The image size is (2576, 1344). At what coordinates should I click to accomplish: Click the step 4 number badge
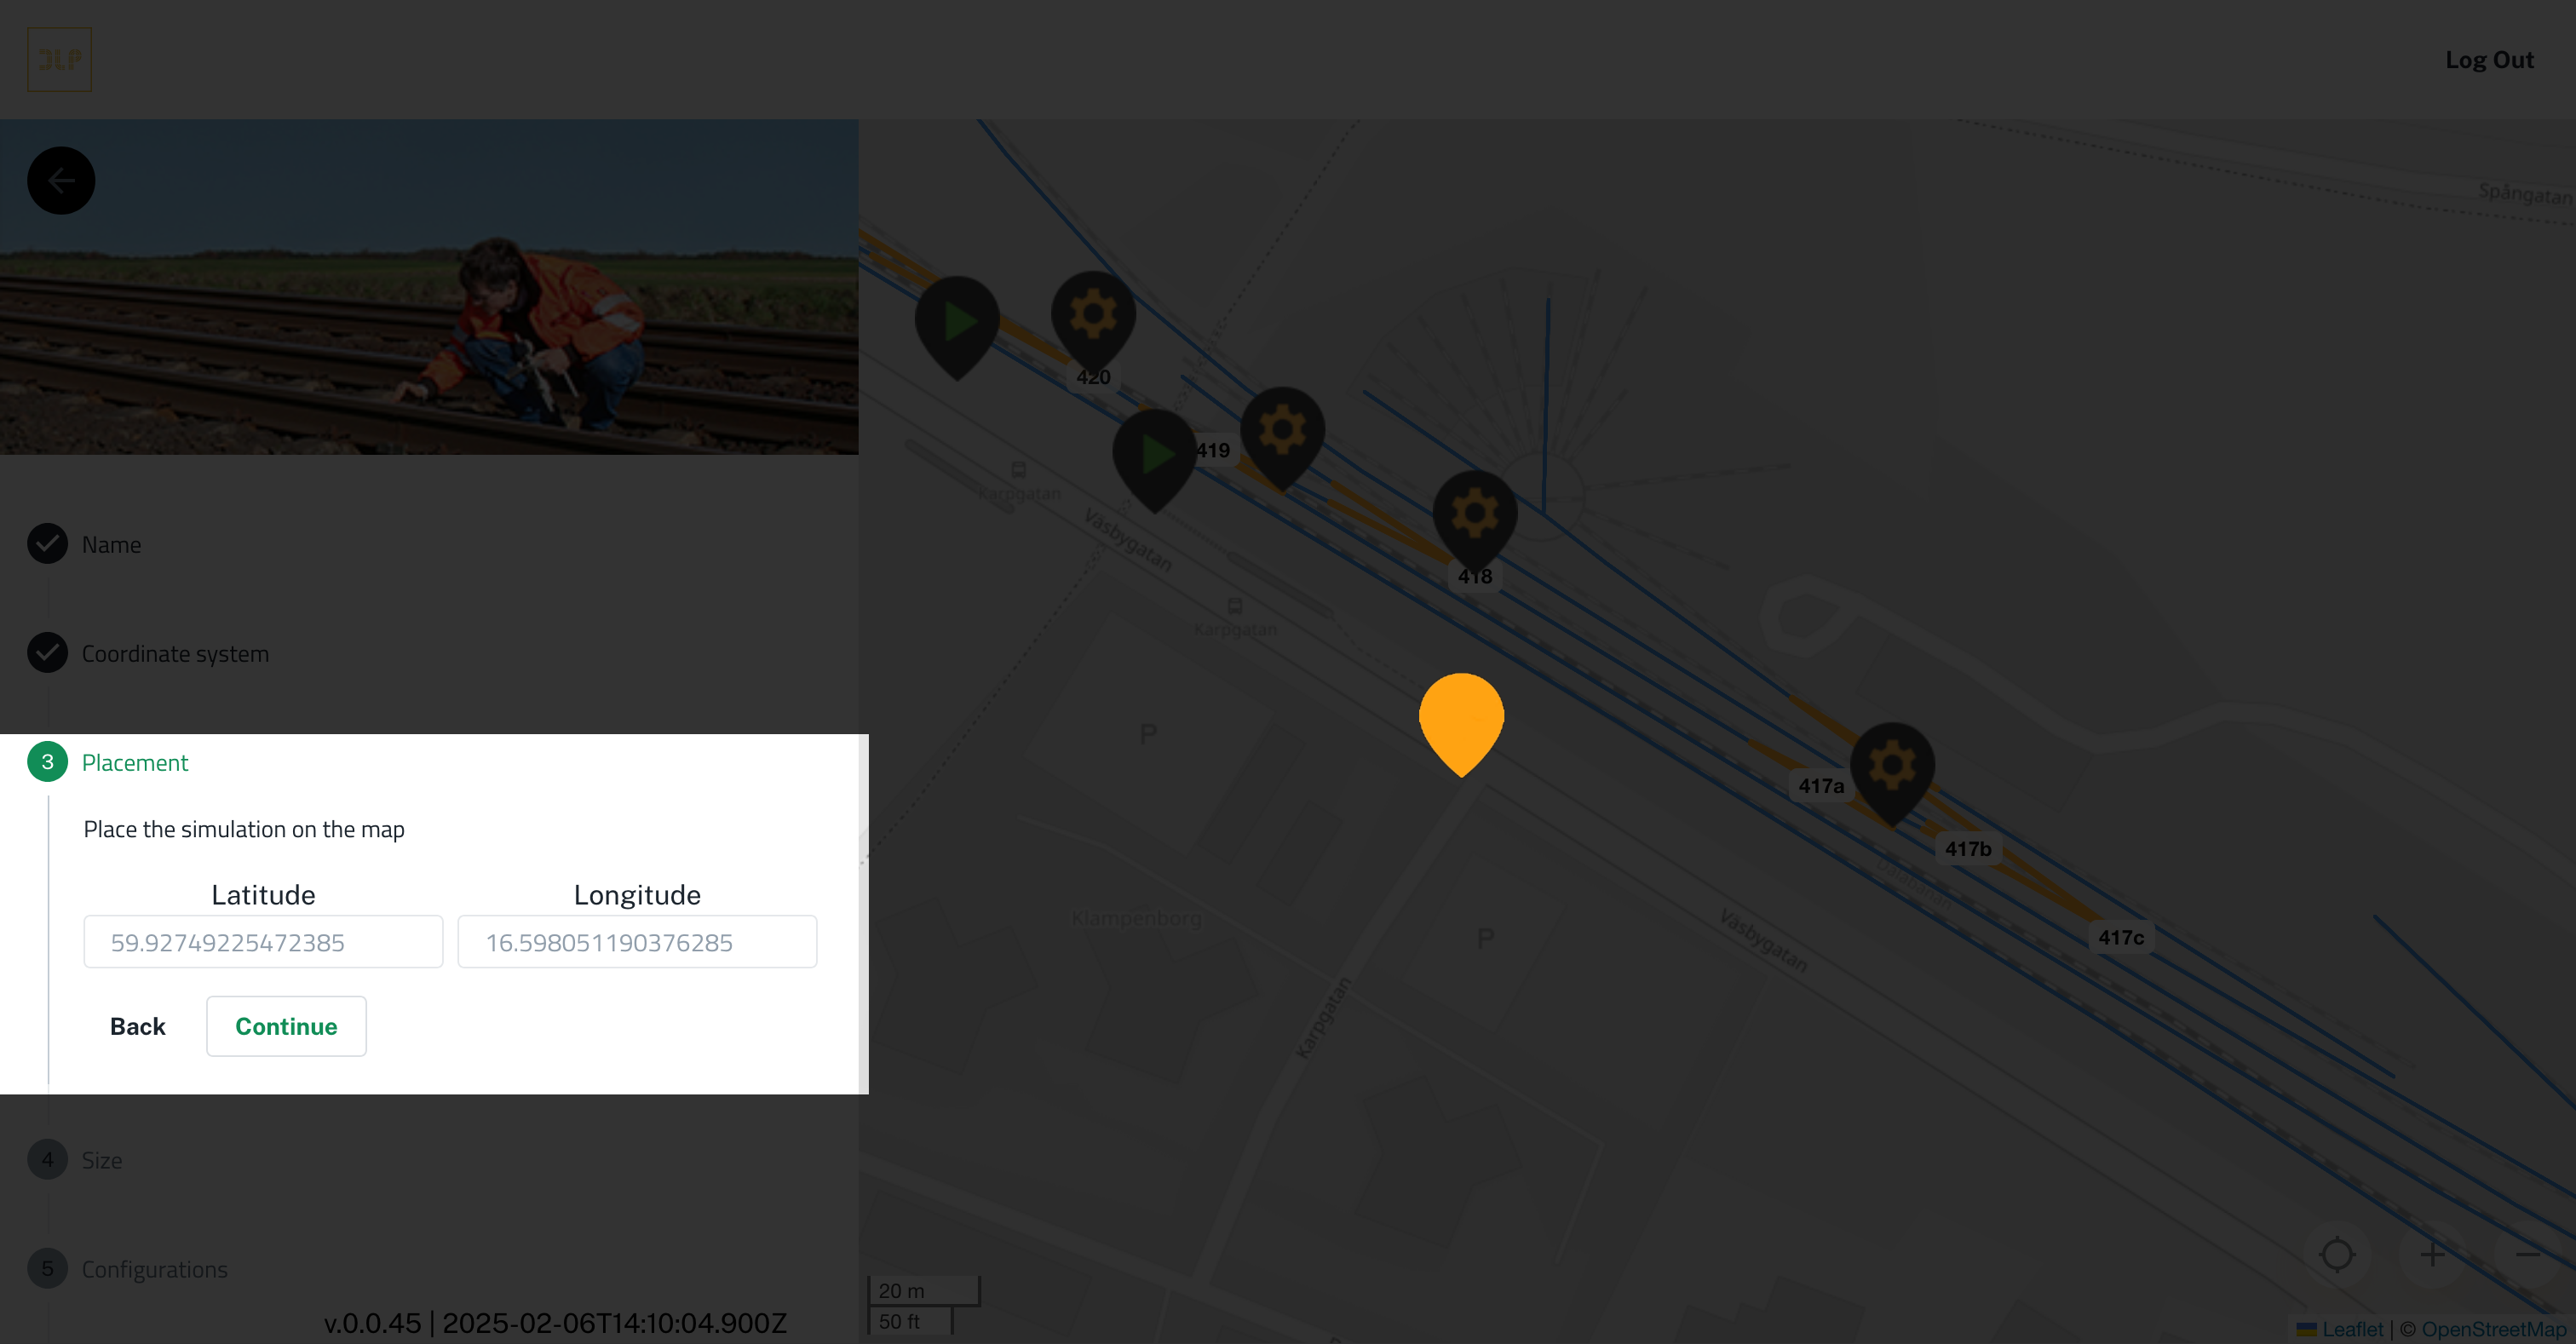coord(47,1159)
